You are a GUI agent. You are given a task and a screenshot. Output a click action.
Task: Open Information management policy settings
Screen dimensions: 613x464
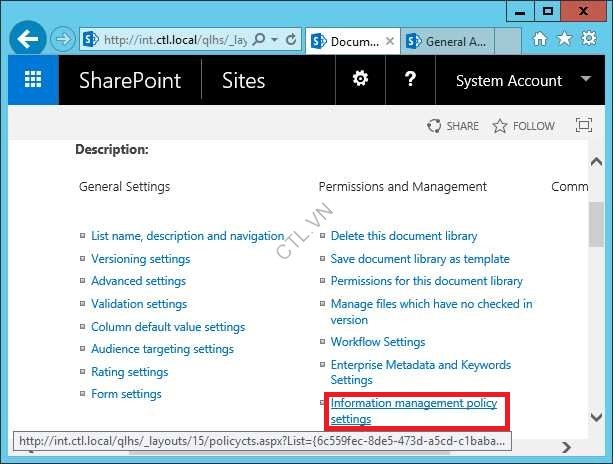pyautogui.click(x=413, y=411)
